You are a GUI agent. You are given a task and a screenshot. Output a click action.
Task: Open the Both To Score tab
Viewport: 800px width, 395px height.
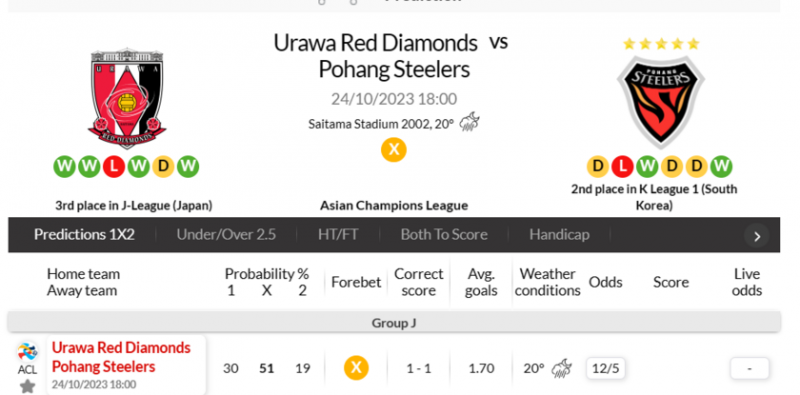pyautogui.click(x=444, y=235)
